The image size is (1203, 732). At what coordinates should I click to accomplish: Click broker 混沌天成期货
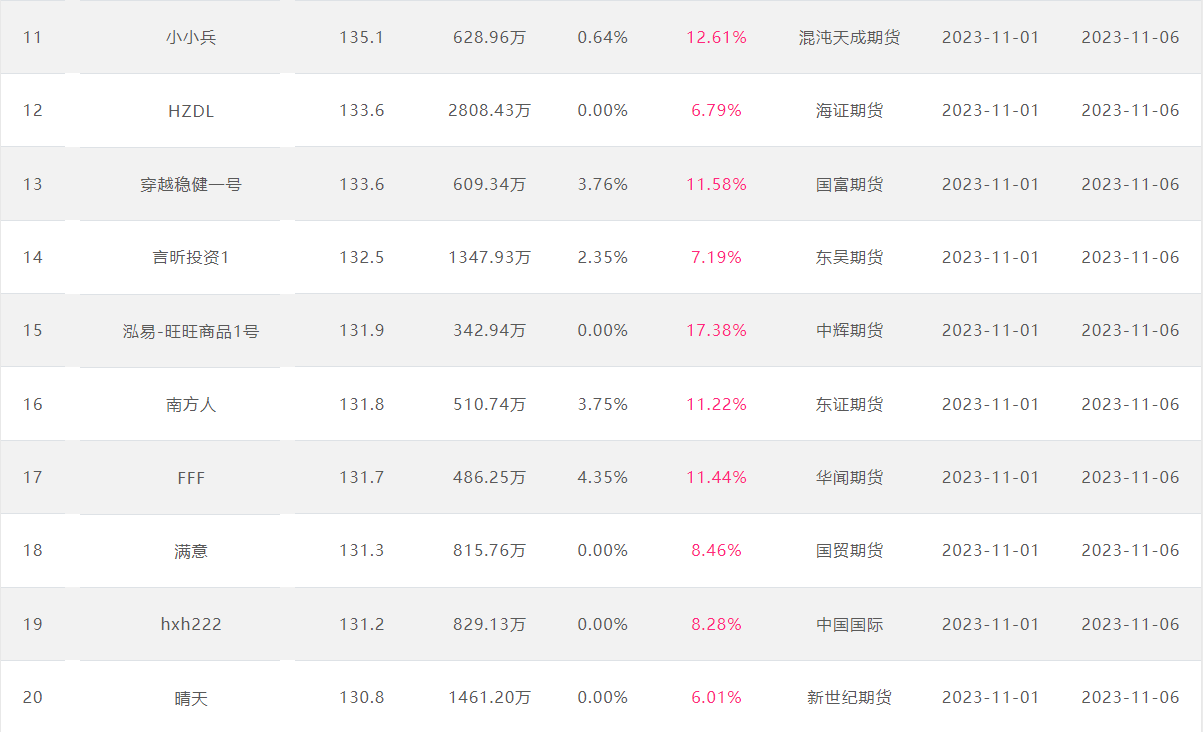(x=849, y=38)
